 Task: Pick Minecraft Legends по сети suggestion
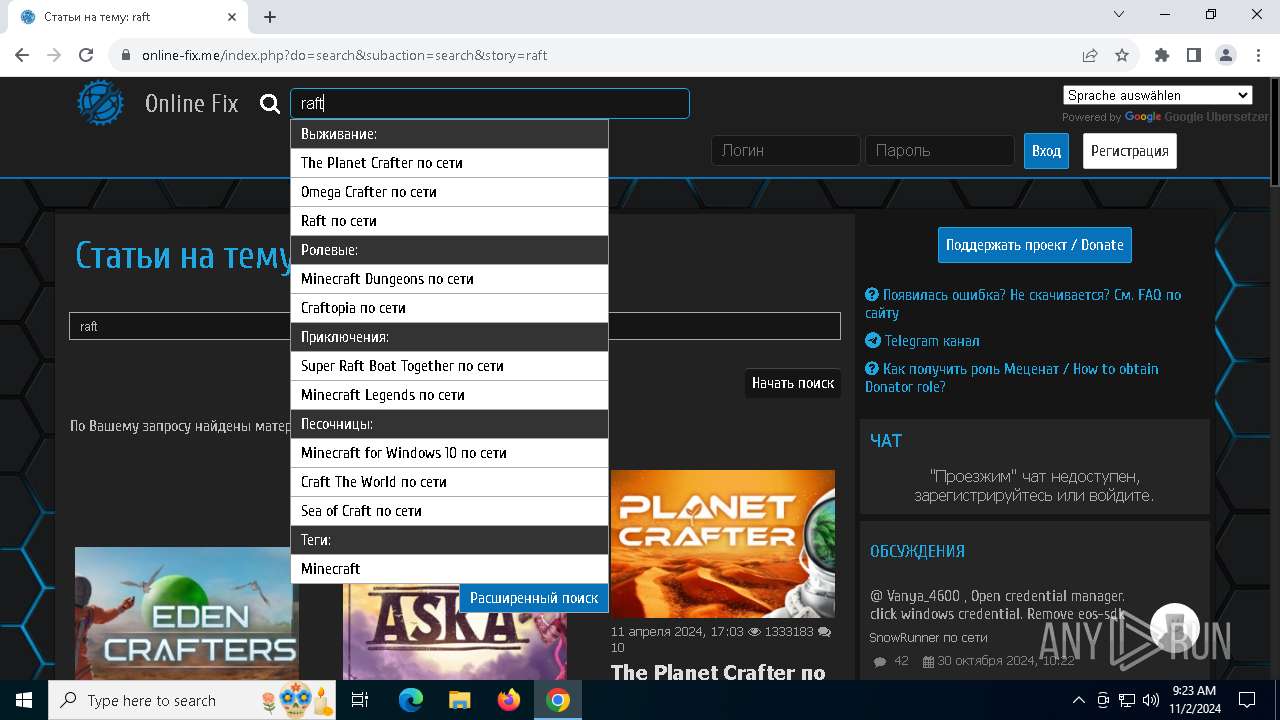pyautogui.click(x=449, y=394)
